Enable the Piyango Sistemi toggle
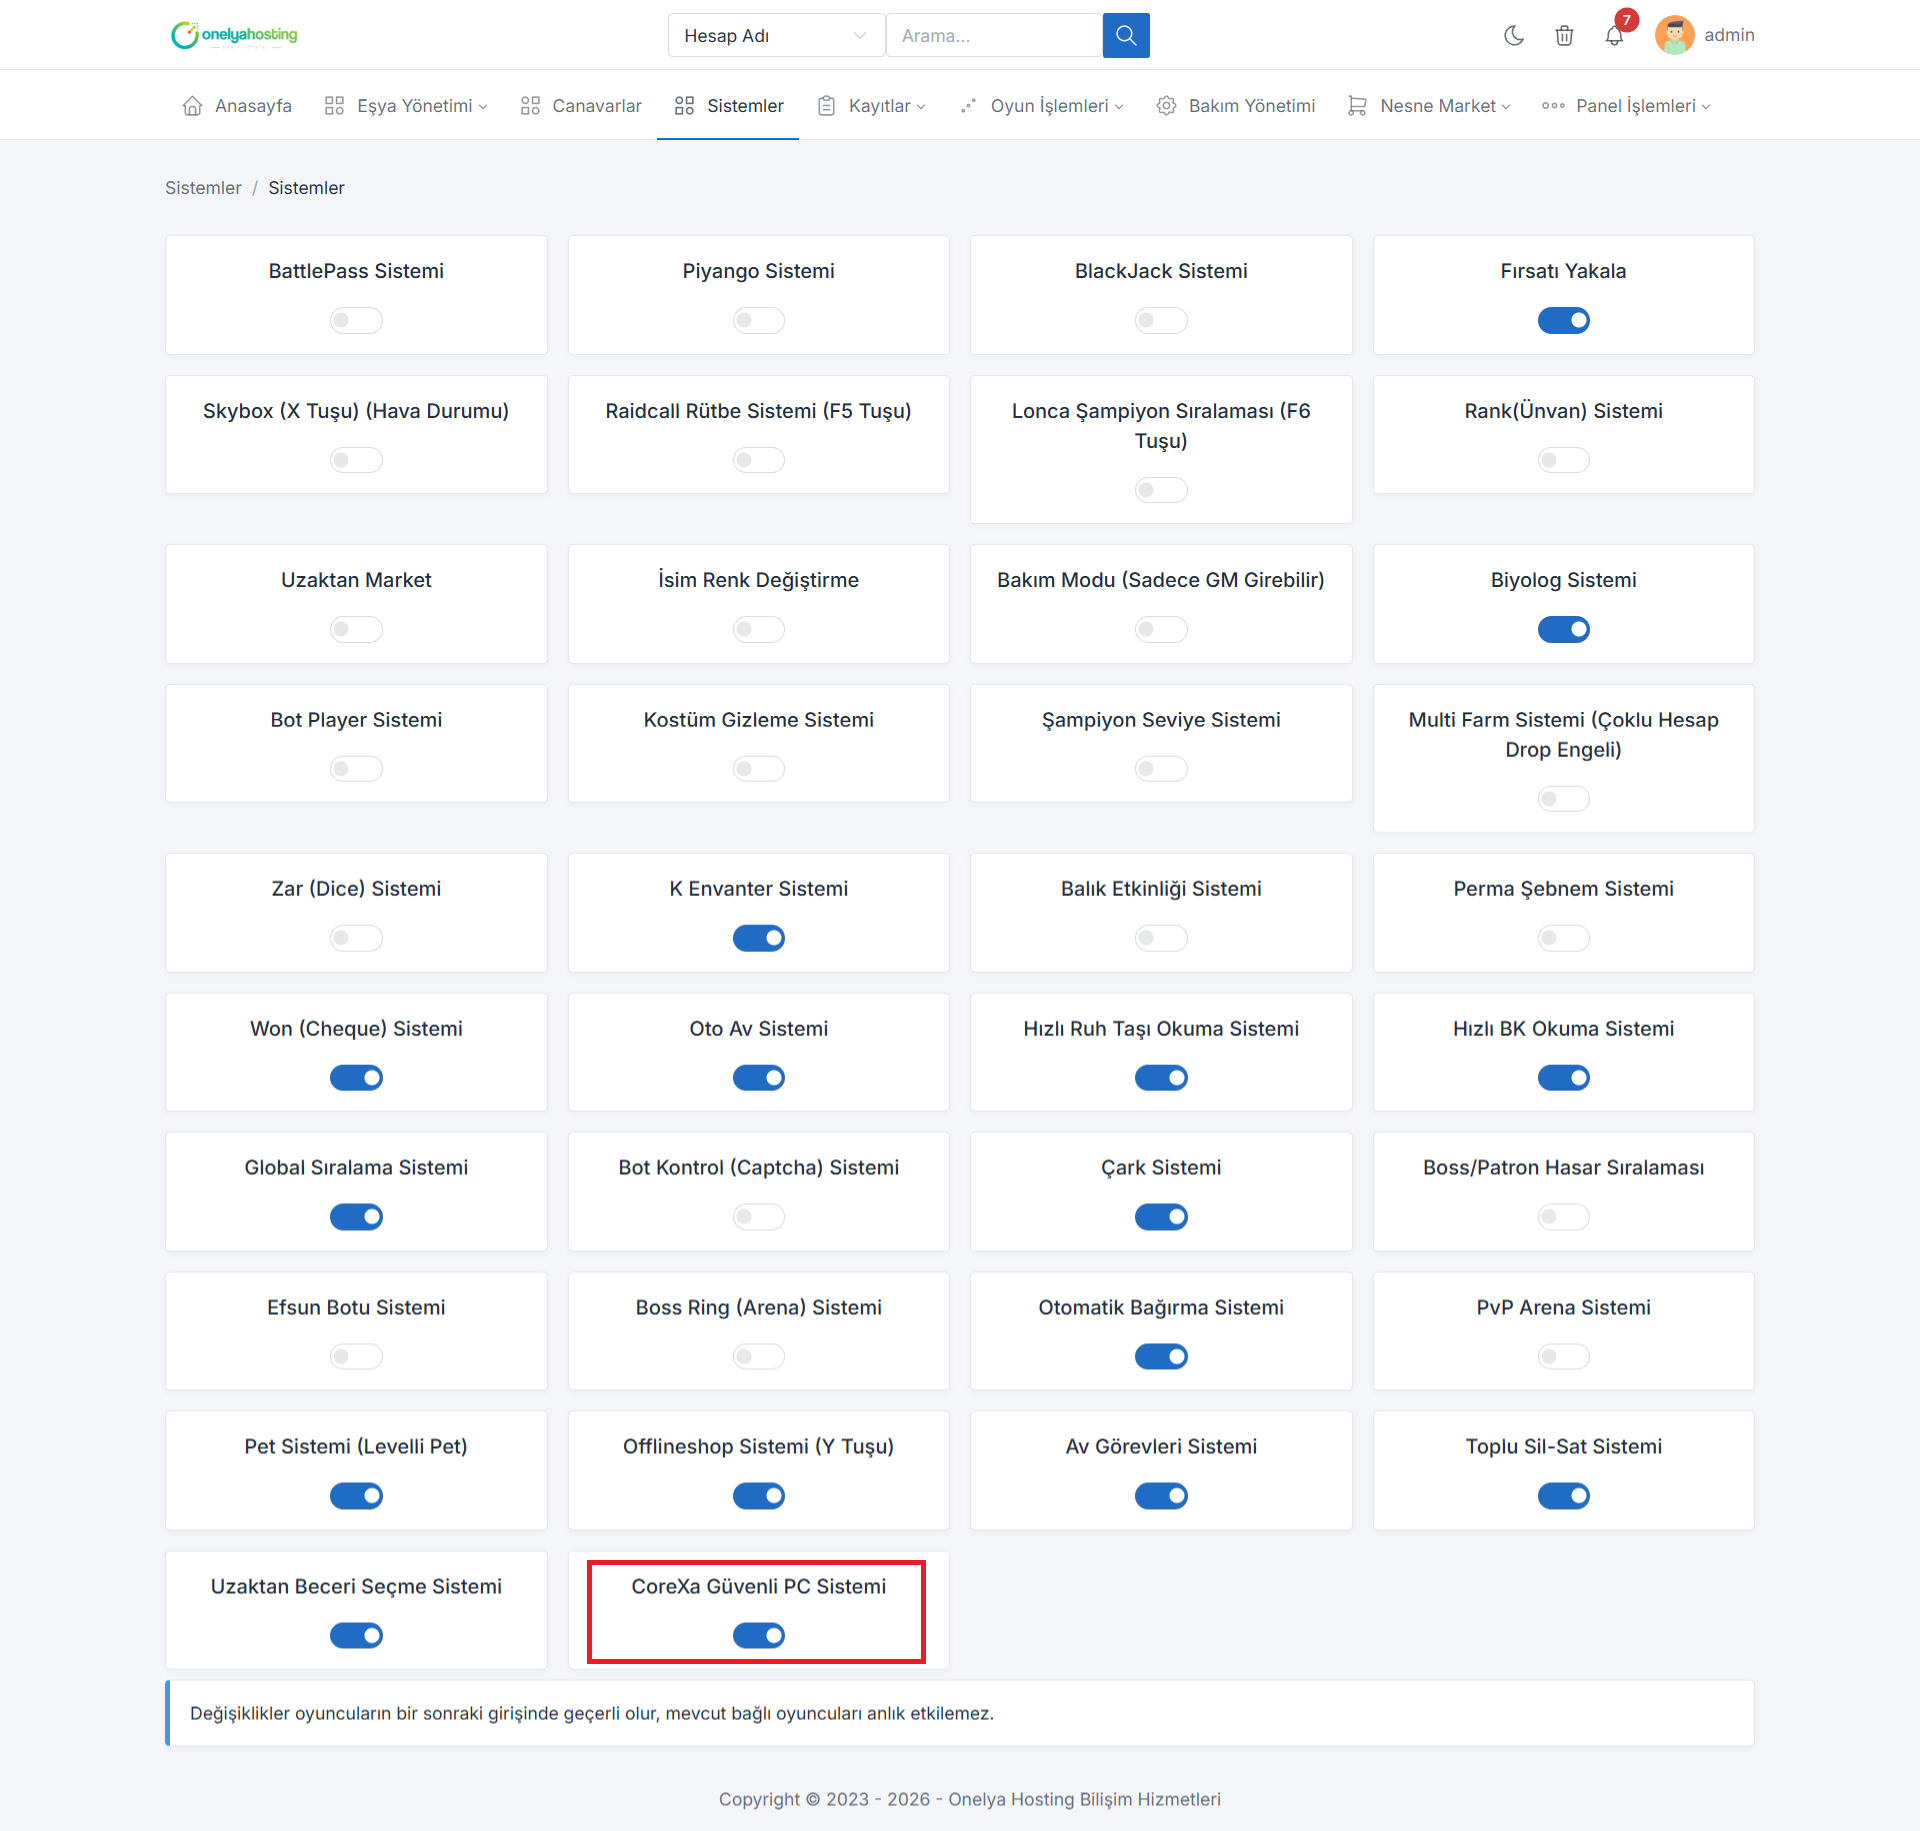The height and width of the screenshot is (1831, 1920). [x=758, y=320]
